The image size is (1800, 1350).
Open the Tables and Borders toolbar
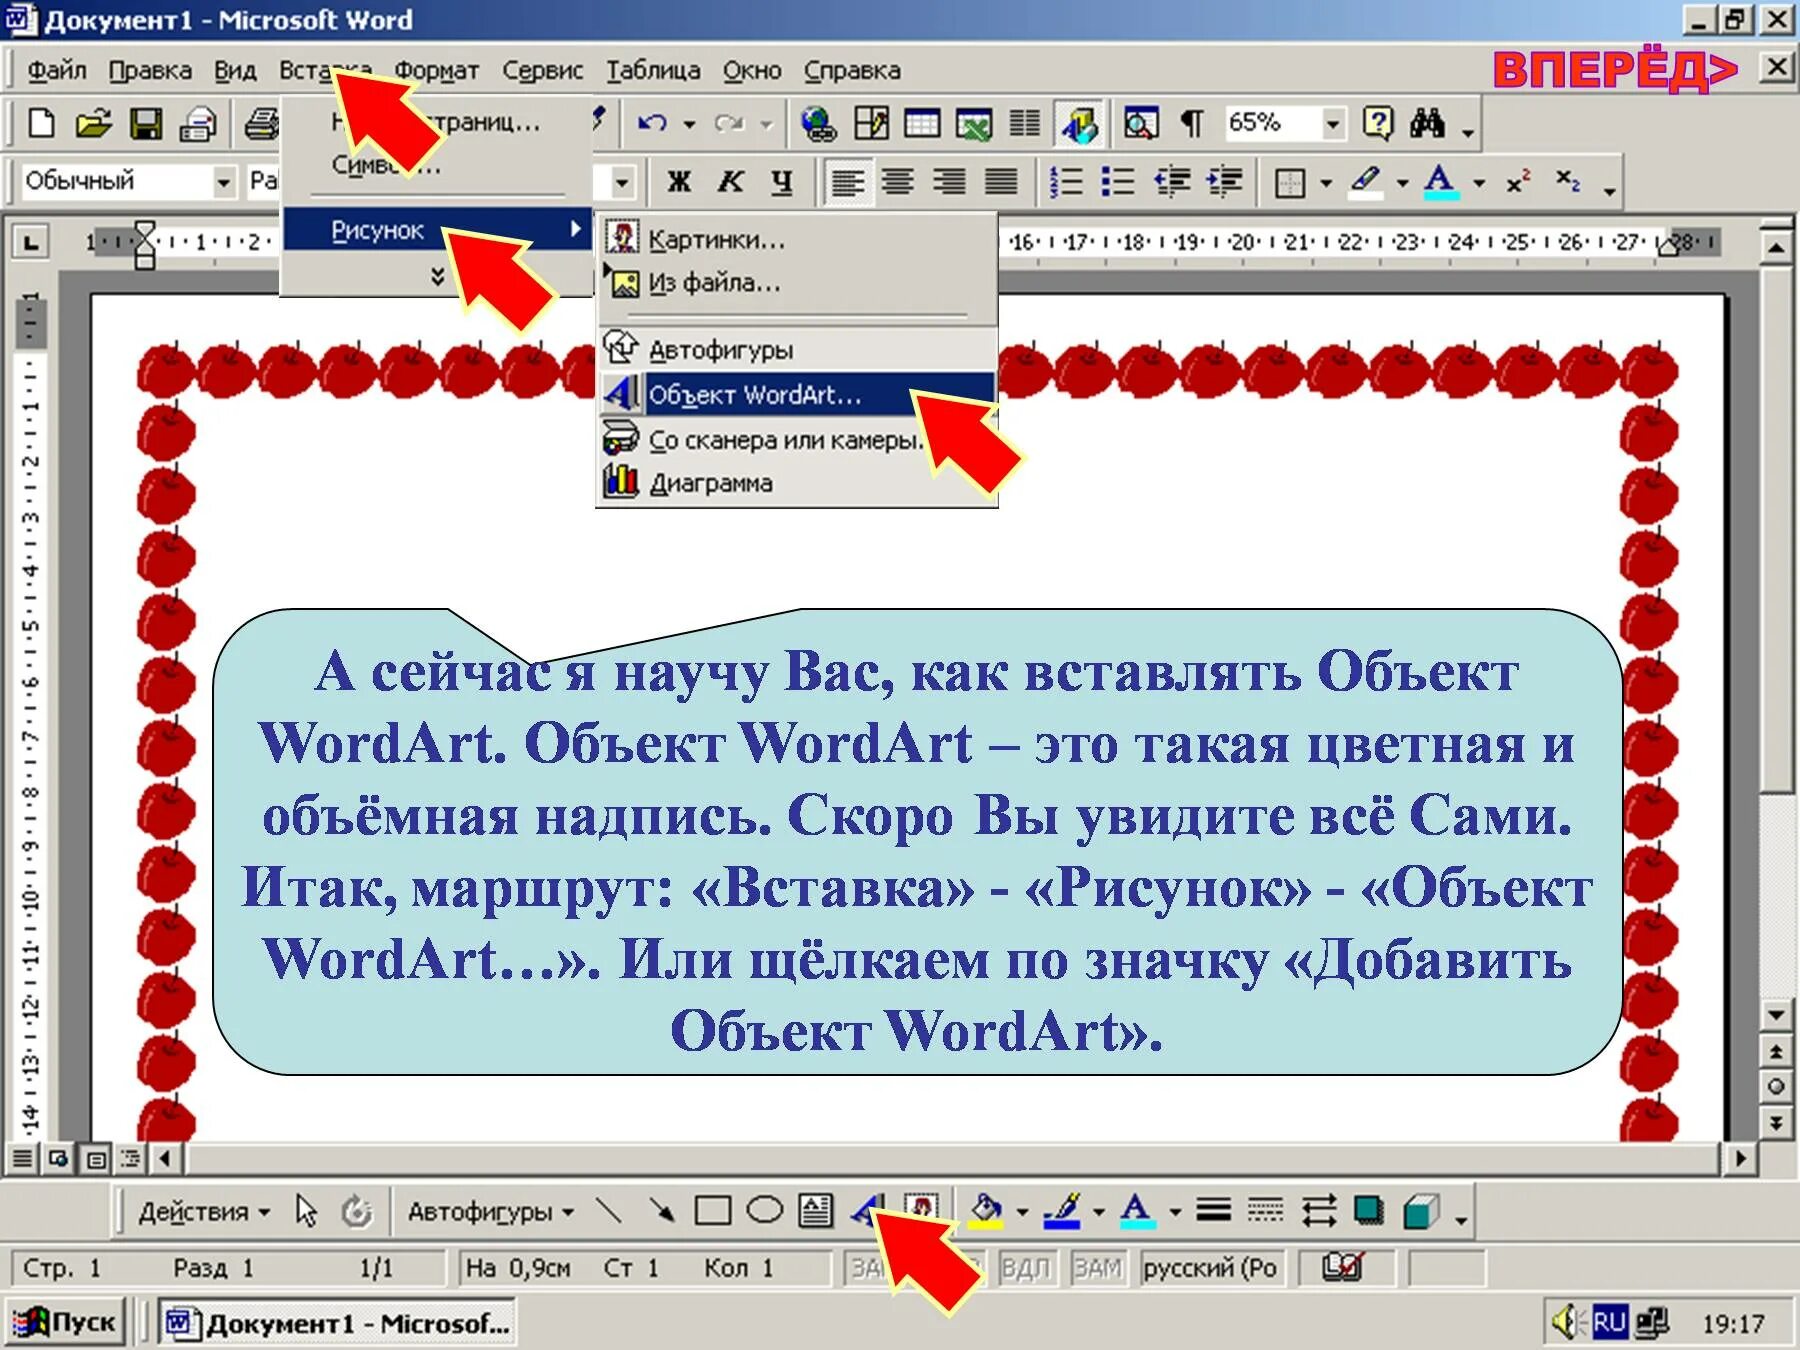pos(871,124)
